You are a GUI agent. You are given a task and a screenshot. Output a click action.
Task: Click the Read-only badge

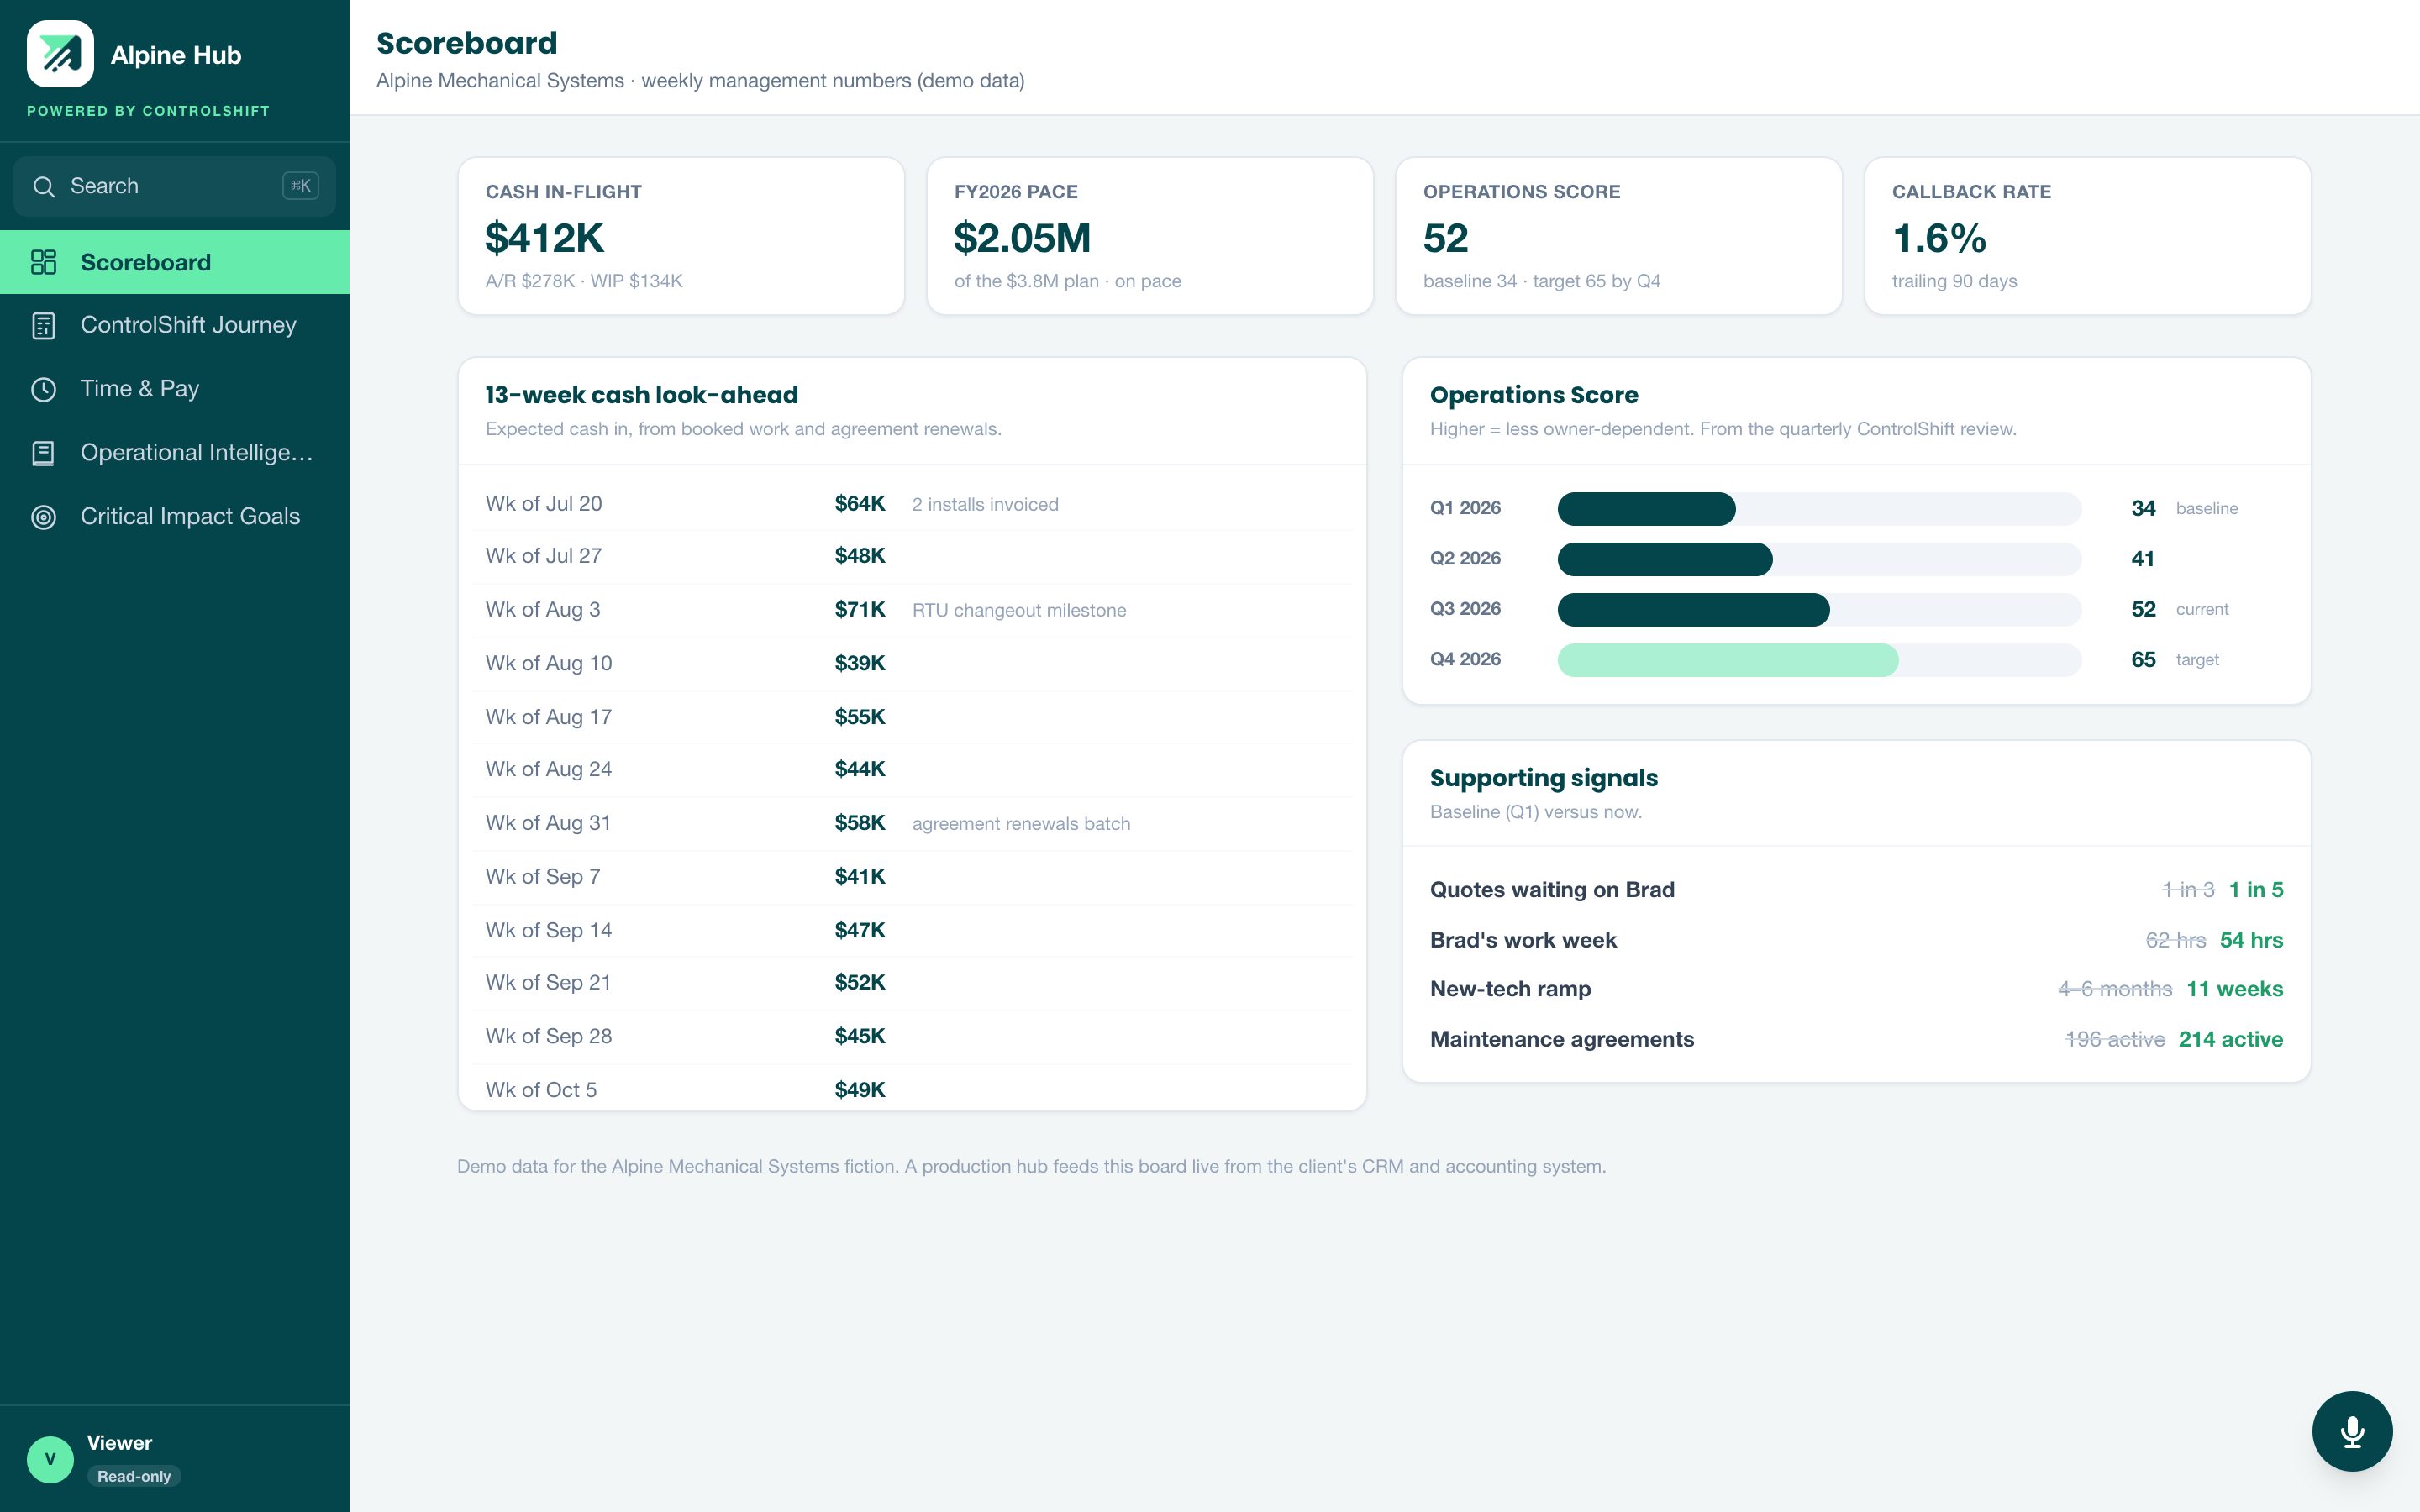[134, 1476]
